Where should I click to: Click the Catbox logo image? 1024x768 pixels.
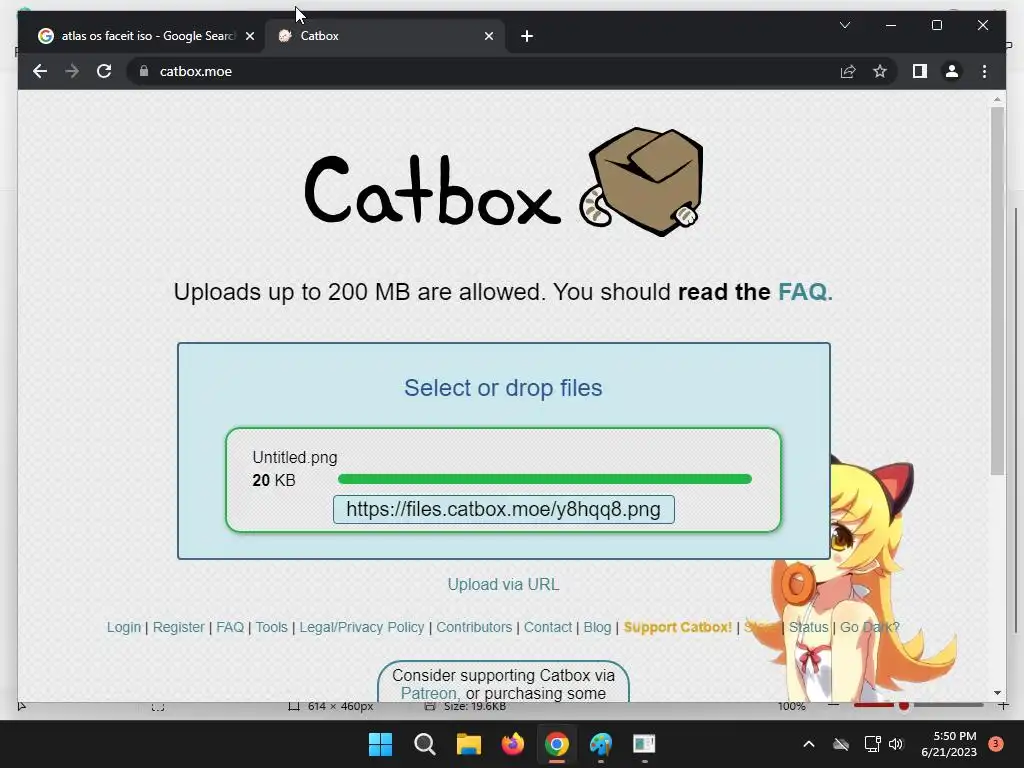pyautogui.click(x=504, y=183)
